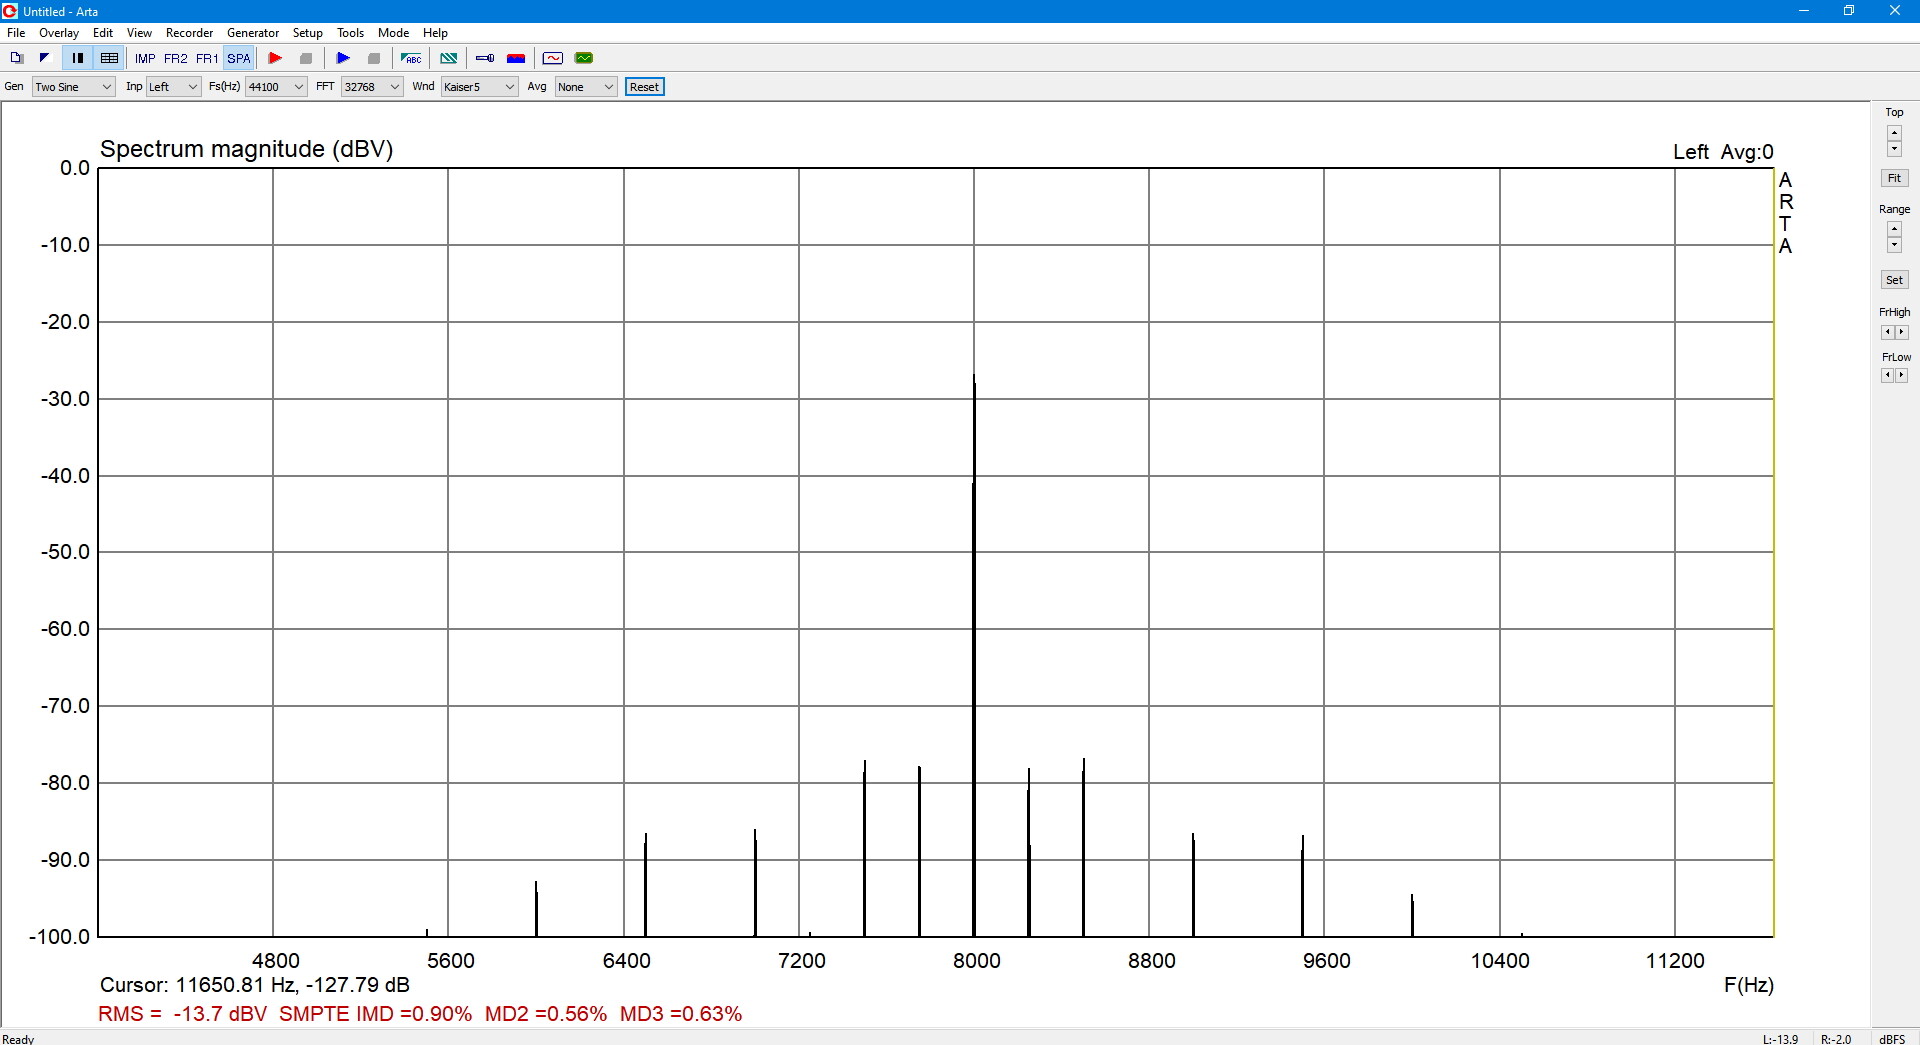Increase graph Range with up arrow
The height and width of the screenshot is (1045, 1920).
tap(1894, 229)
